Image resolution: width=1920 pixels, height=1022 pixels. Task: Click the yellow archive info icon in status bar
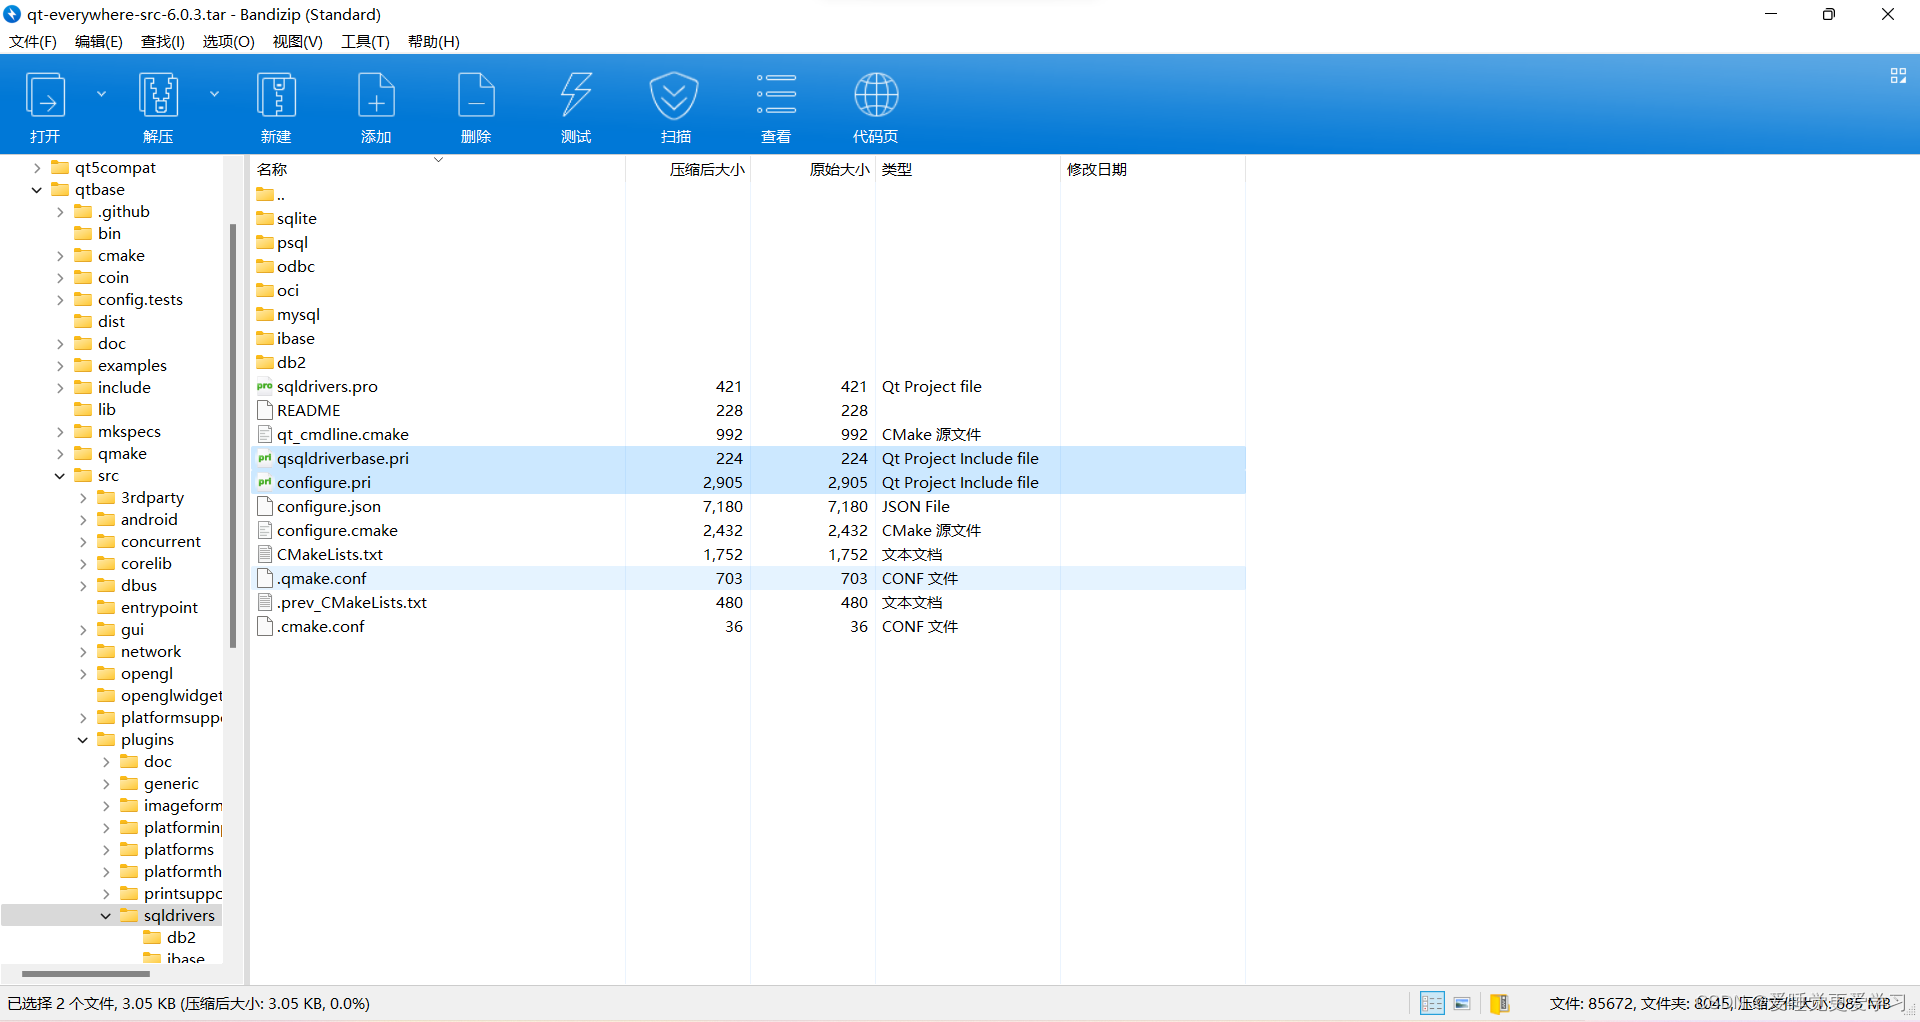point(1499,1003)
